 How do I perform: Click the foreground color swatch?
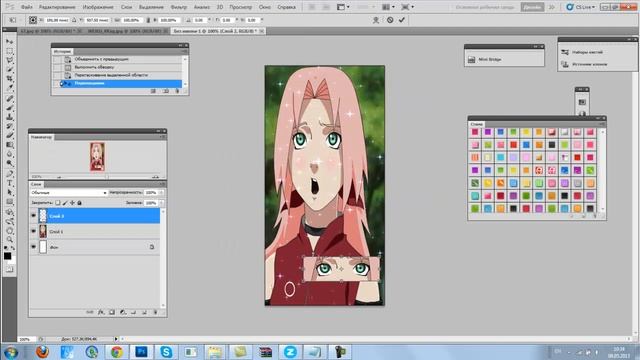click(x=7, y=256)
